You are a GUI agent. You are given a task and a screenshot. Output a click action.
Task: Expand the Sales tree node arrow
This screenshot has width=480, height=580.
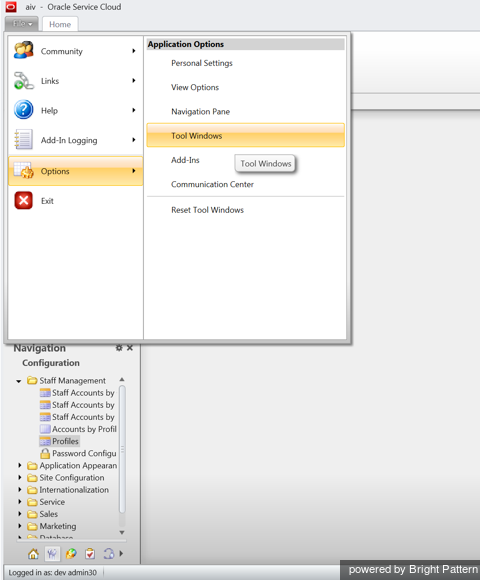(20, 514)
